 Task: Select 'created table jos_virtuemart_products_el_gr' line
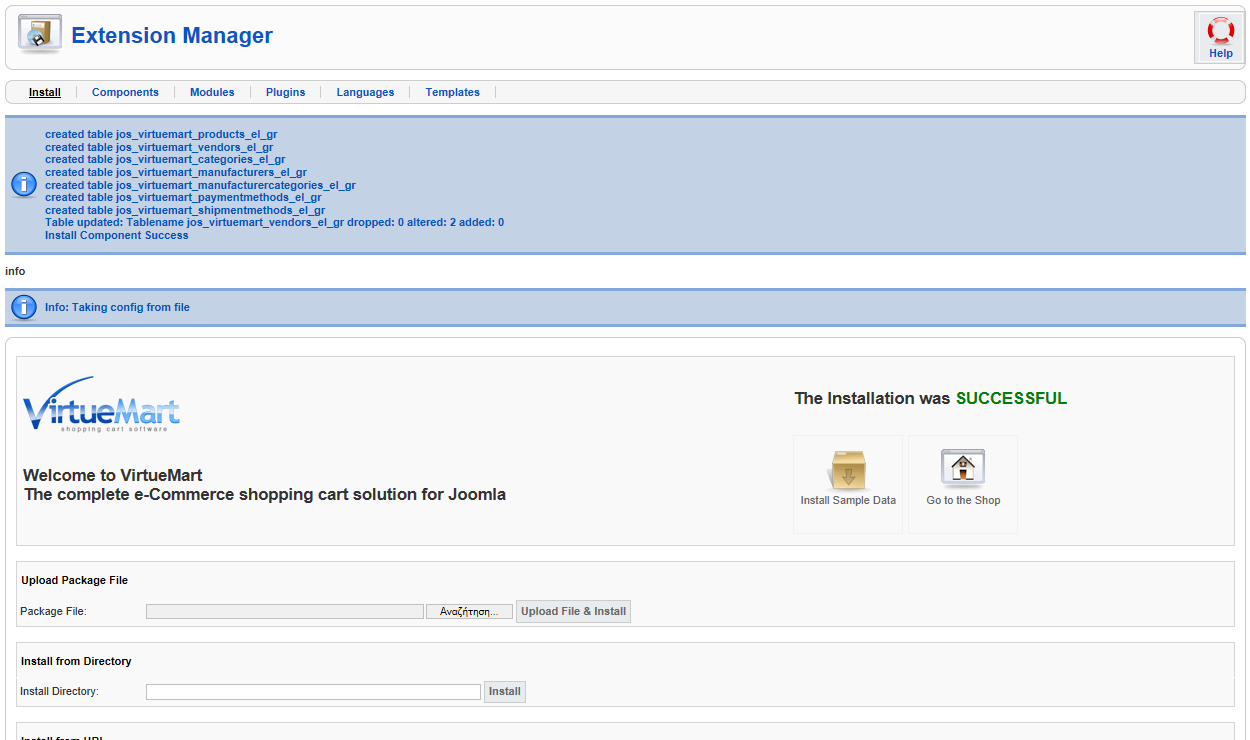(x=161, y=134)
